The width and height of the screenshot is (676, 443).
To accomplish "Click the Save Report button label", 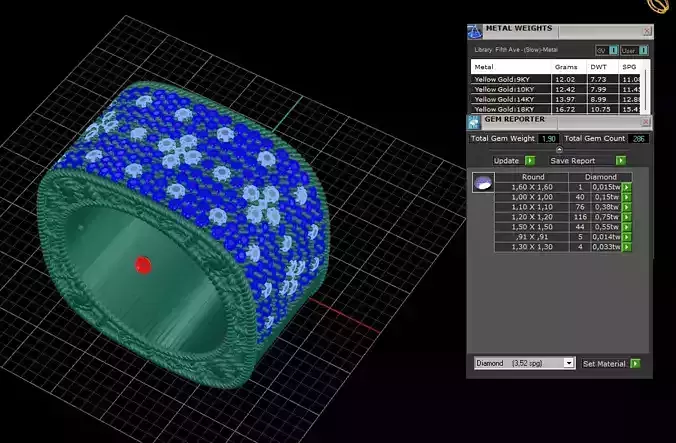I will coord(573,161).
